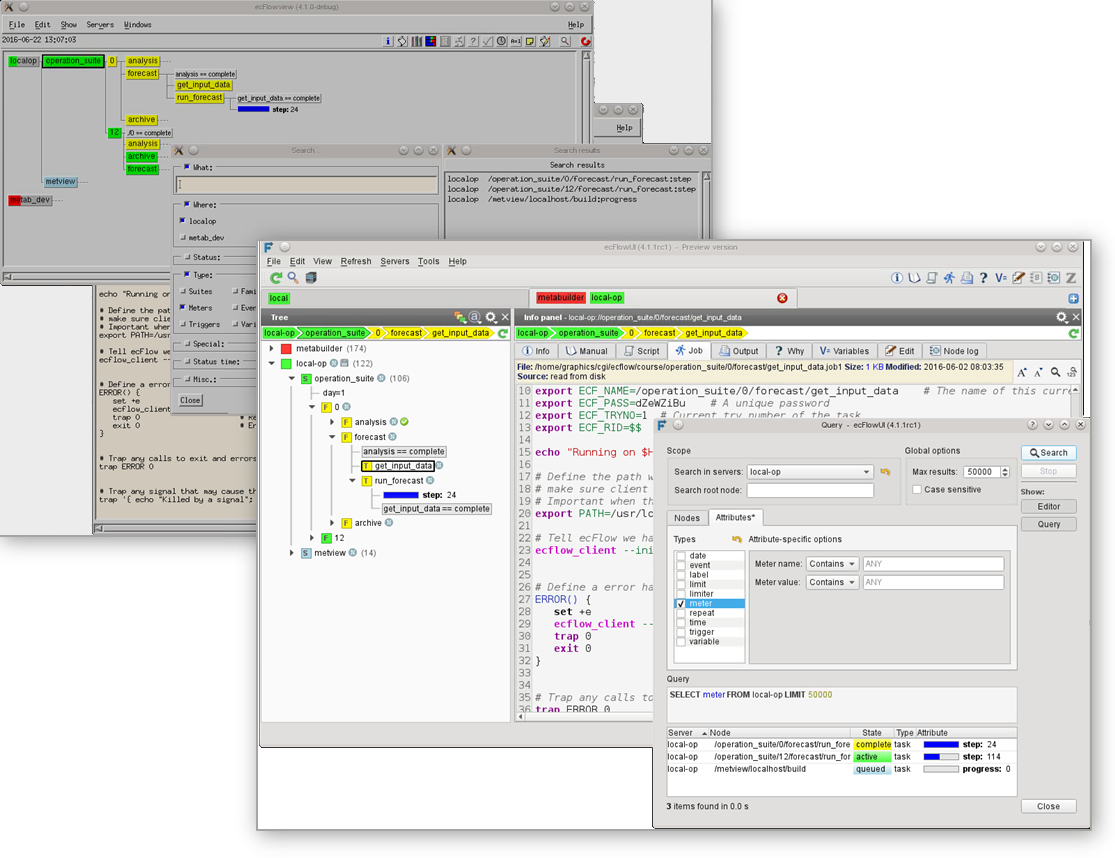Click the step meter bar under run_forecast in Tree
The image size is (1115, 858).
(400, 495)
